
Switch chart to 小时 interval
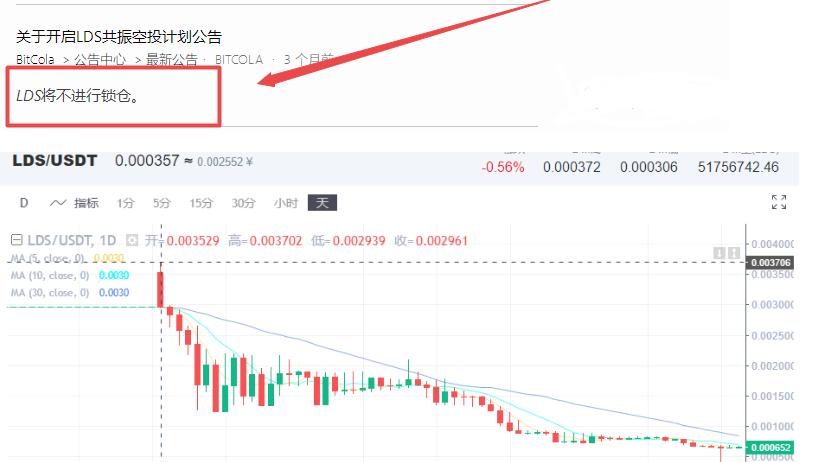pyautogui.click(x=285, y=203)
